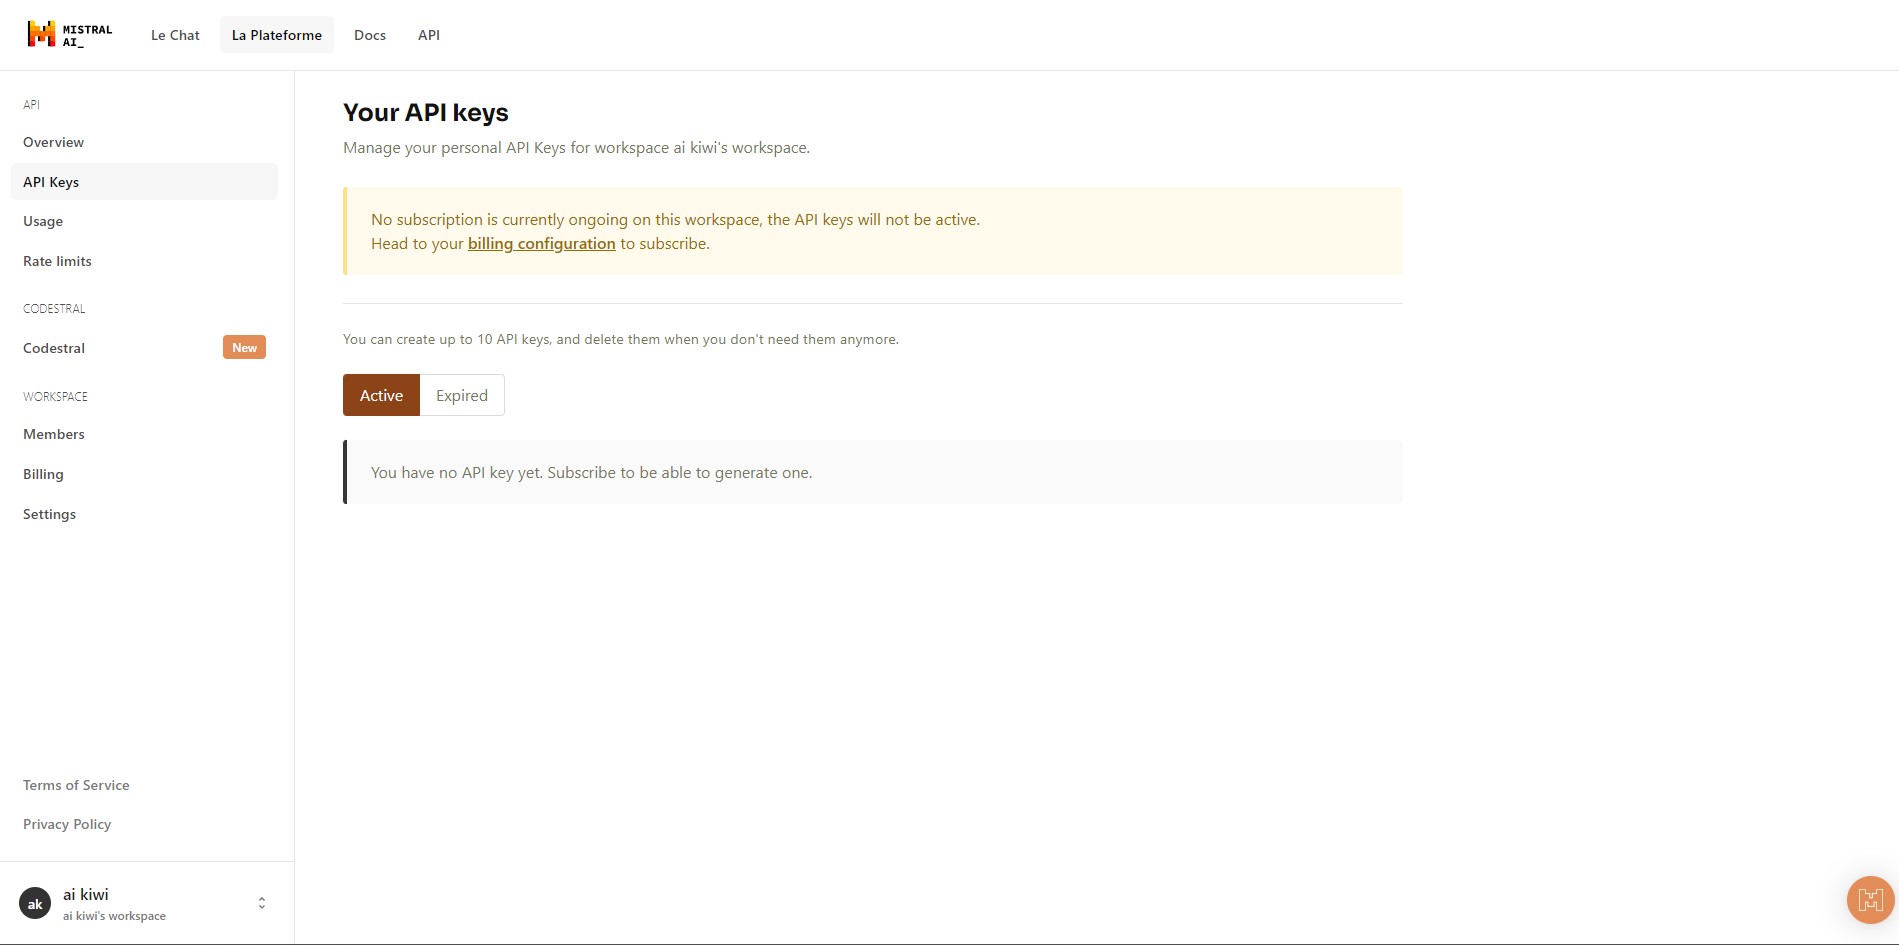Open the orange chat widget icon
The height and width of the screenshot is (945, 1899).
click(x=1870, y=900)
